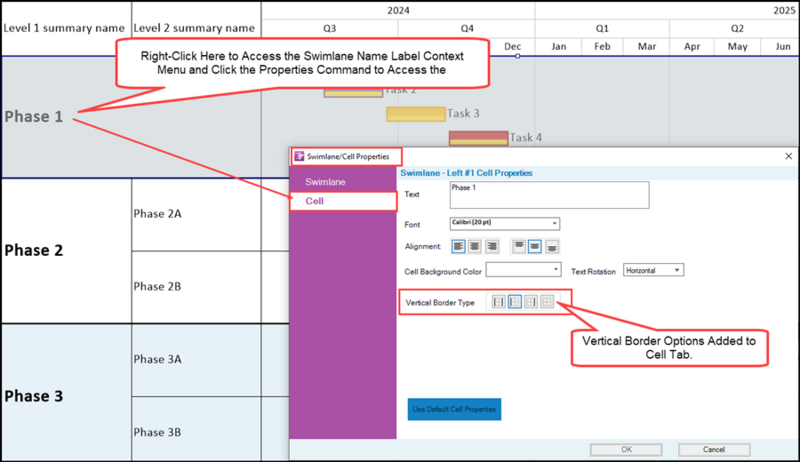This screenshot has width=800, height=462.
Task: Click the Q1 quarter header
Action: click(x=602, y=29)
